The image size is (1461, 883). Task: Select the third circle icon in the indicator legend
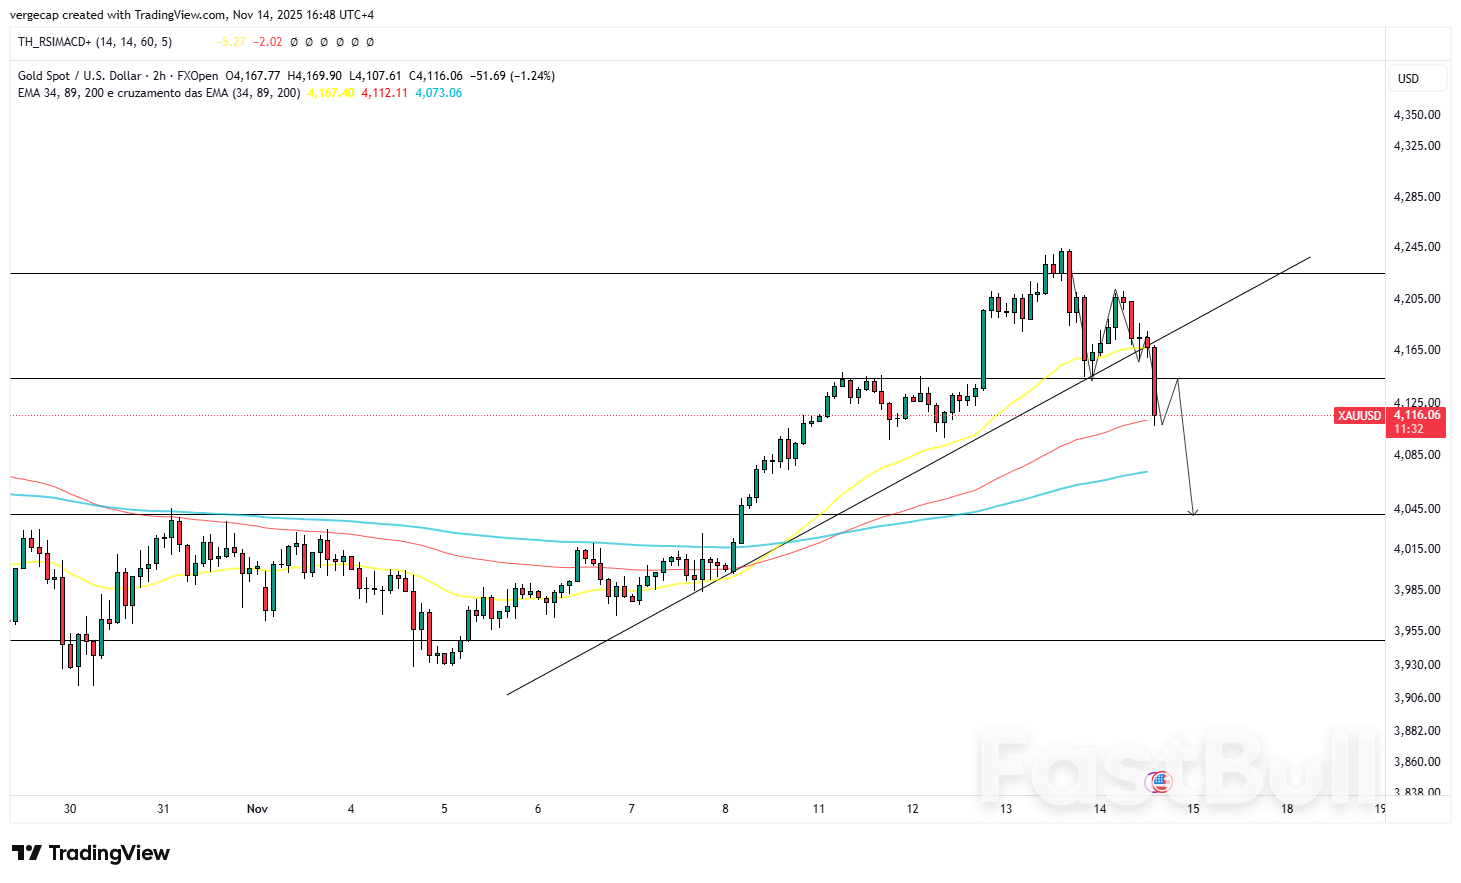323,42
